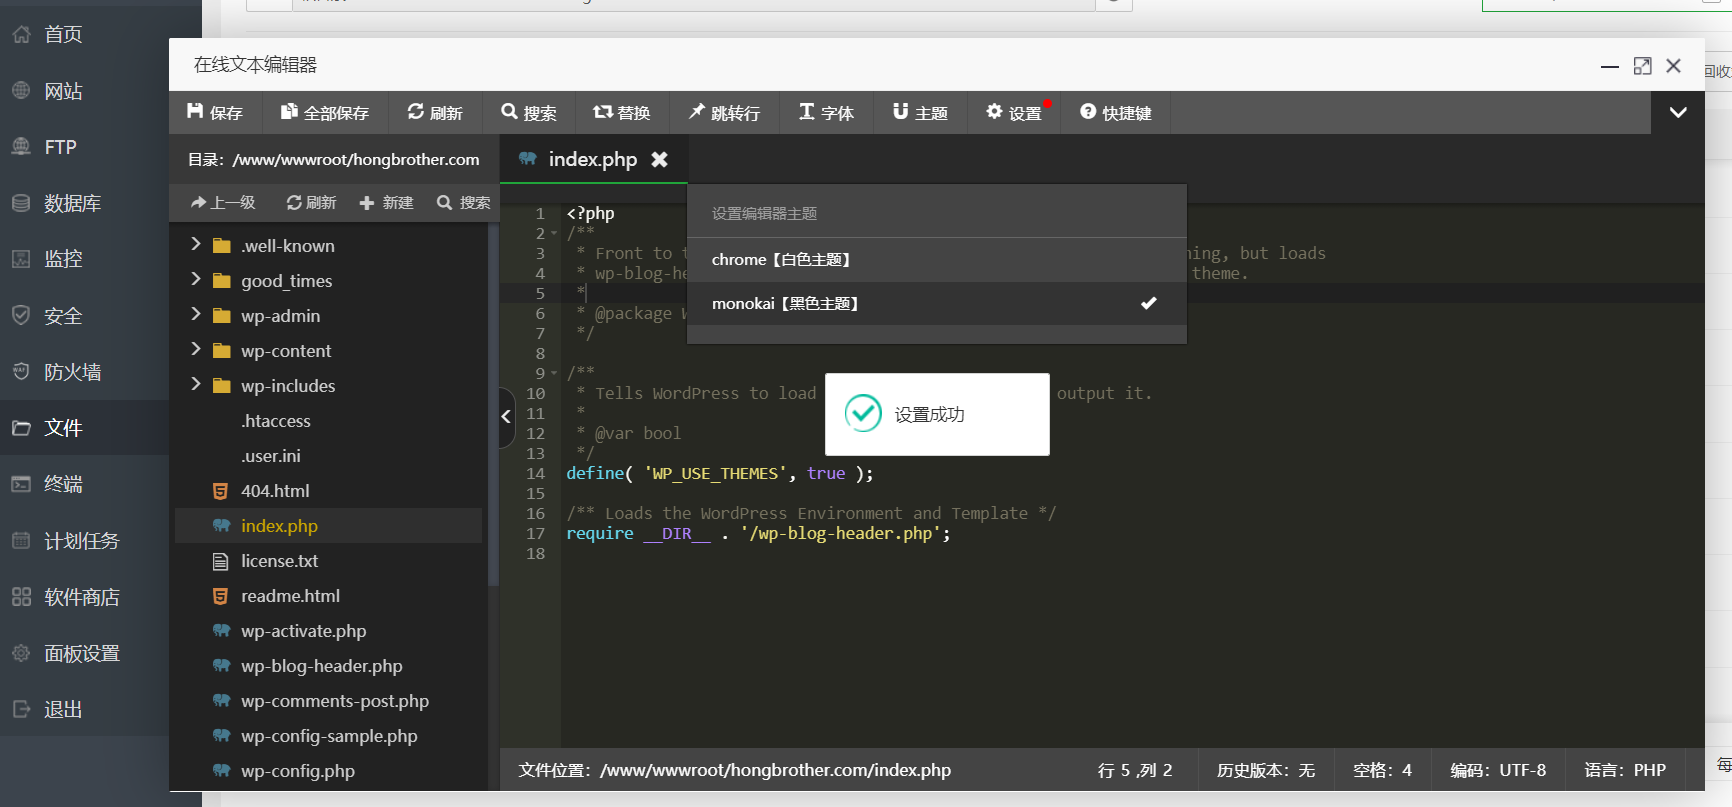
Task: Show Shortcuts (快捷键) help
Action: 1116,113
